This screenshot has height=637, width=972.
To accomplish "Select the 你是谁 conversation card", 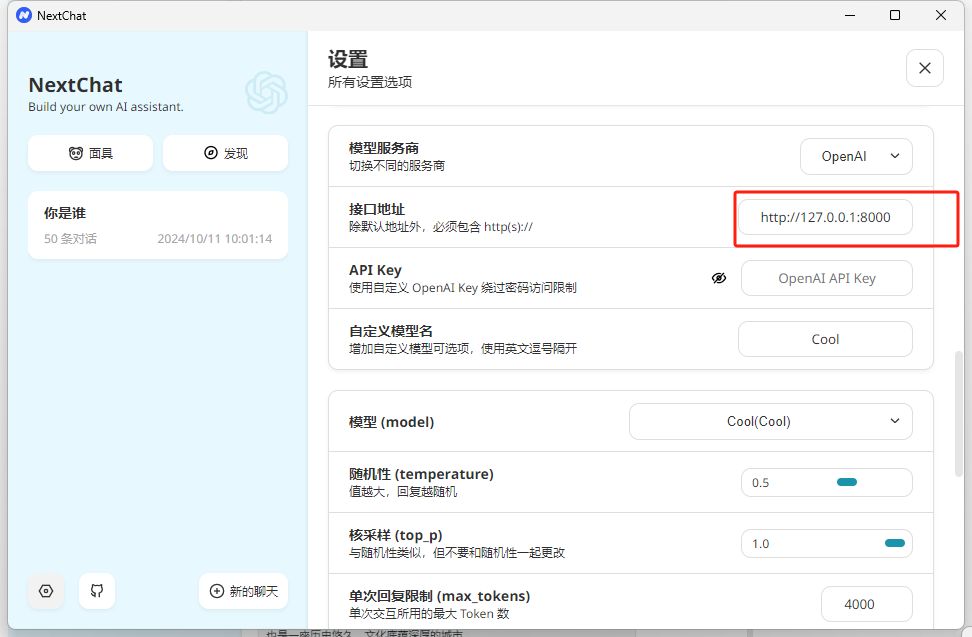I will tap(158, 225).
